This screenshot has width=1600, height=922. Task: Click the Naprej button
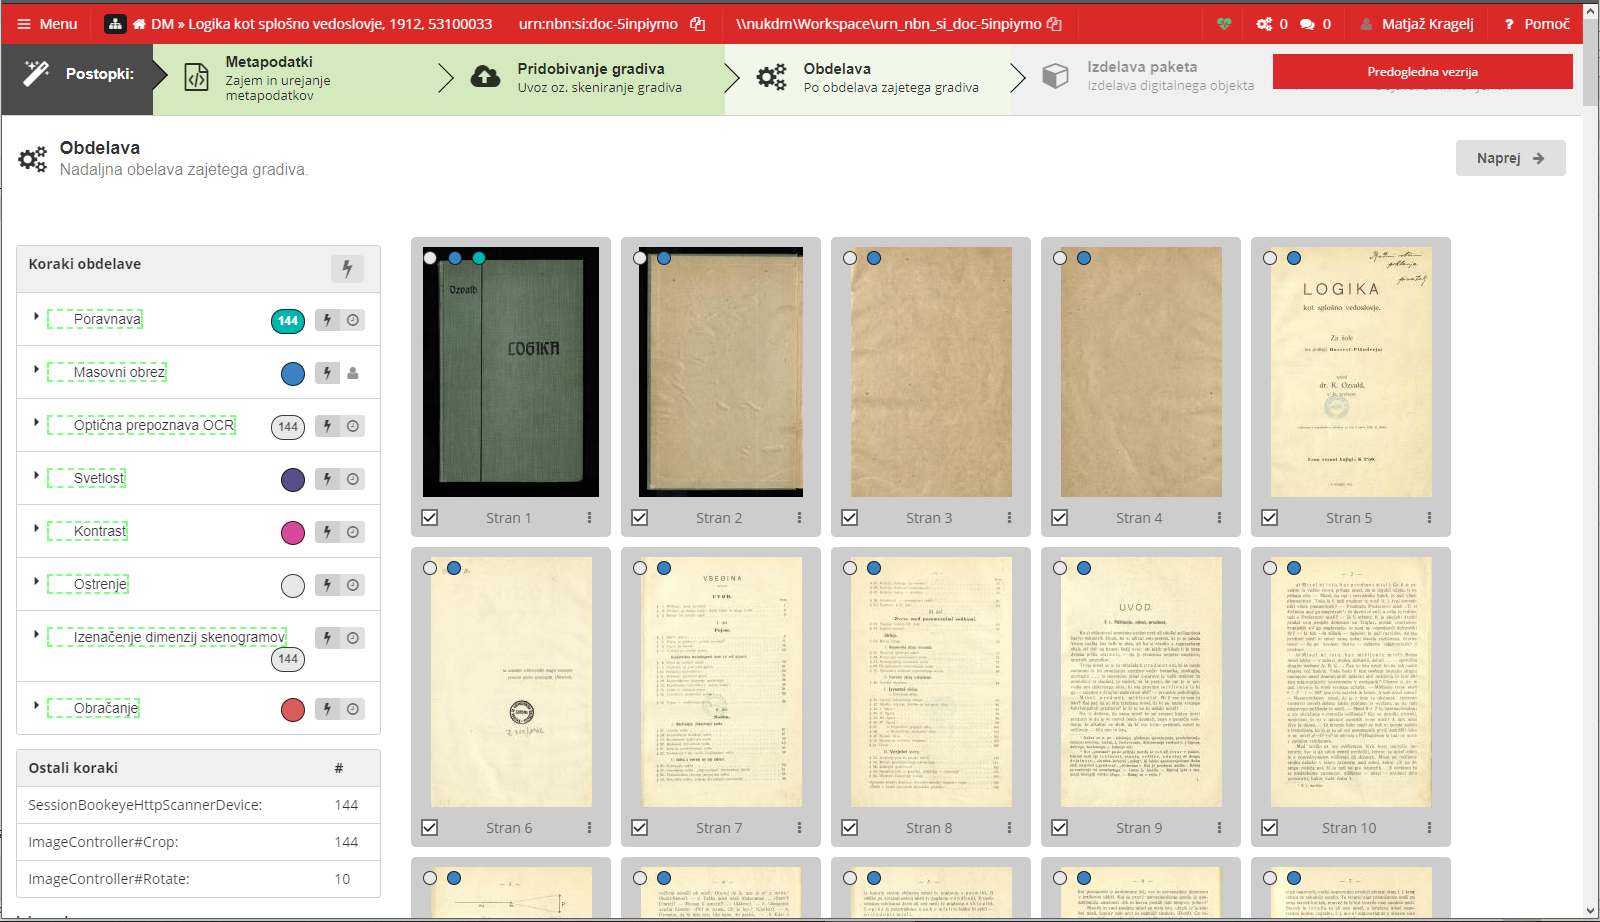(x=1510, y=158)
